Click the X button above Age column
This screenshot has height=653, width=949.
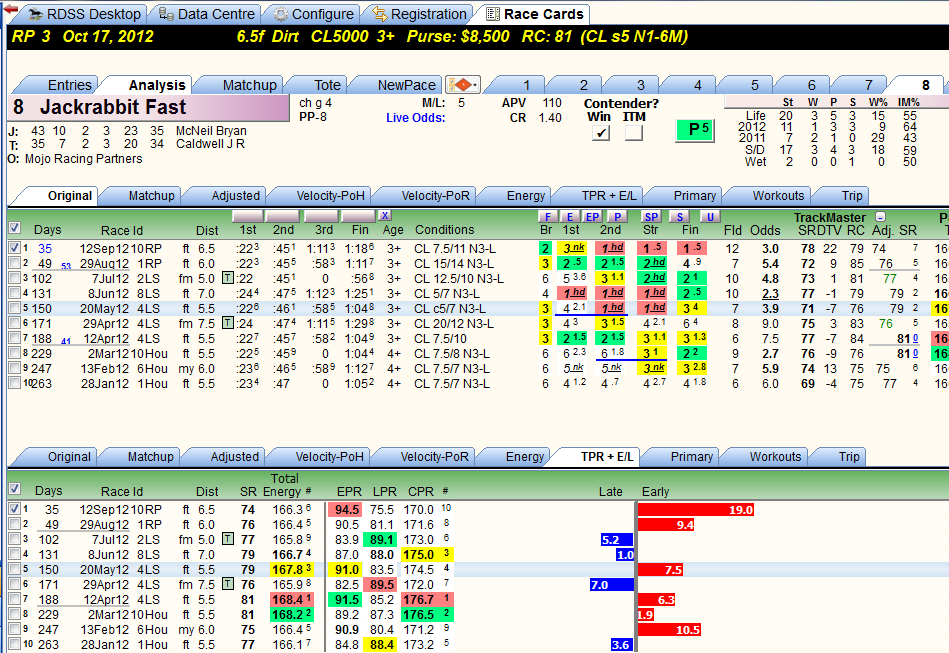[x=385, y=215]
